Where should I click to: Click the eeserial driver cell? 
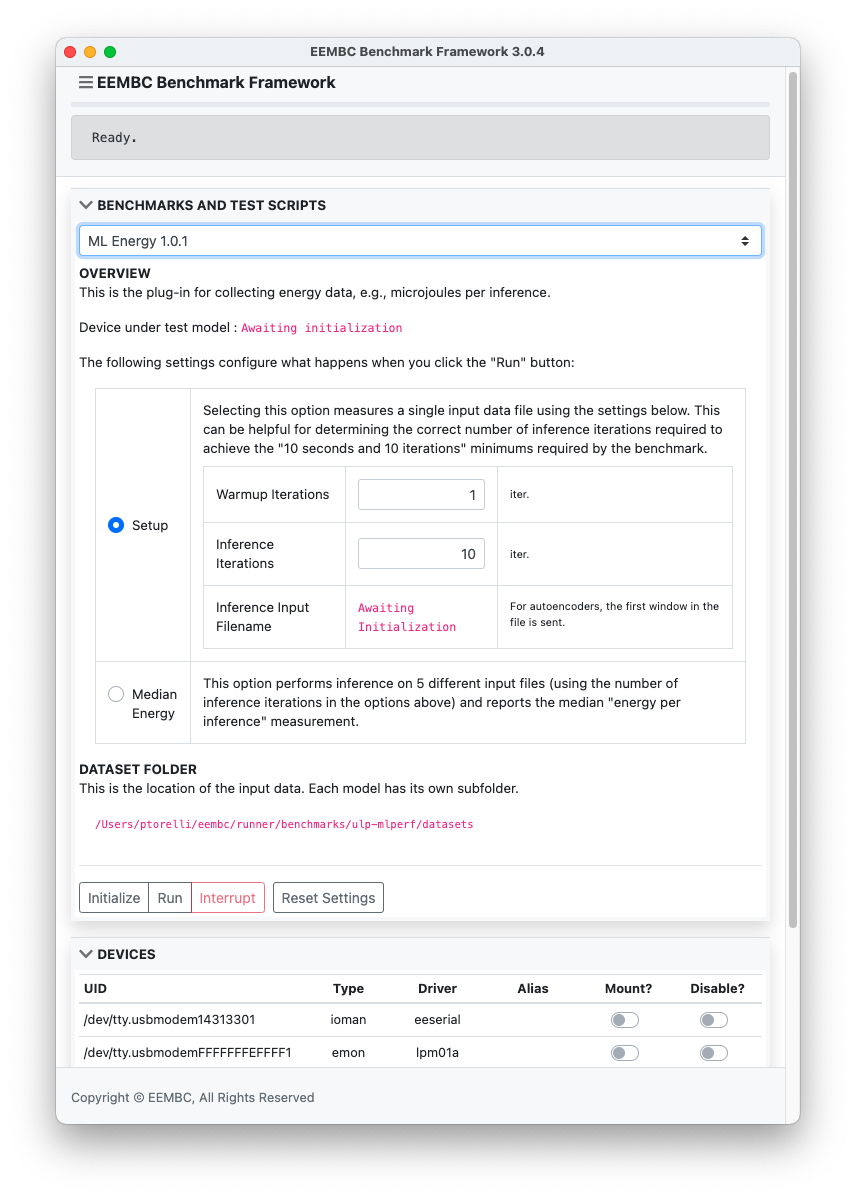(x=437, y=1020)
